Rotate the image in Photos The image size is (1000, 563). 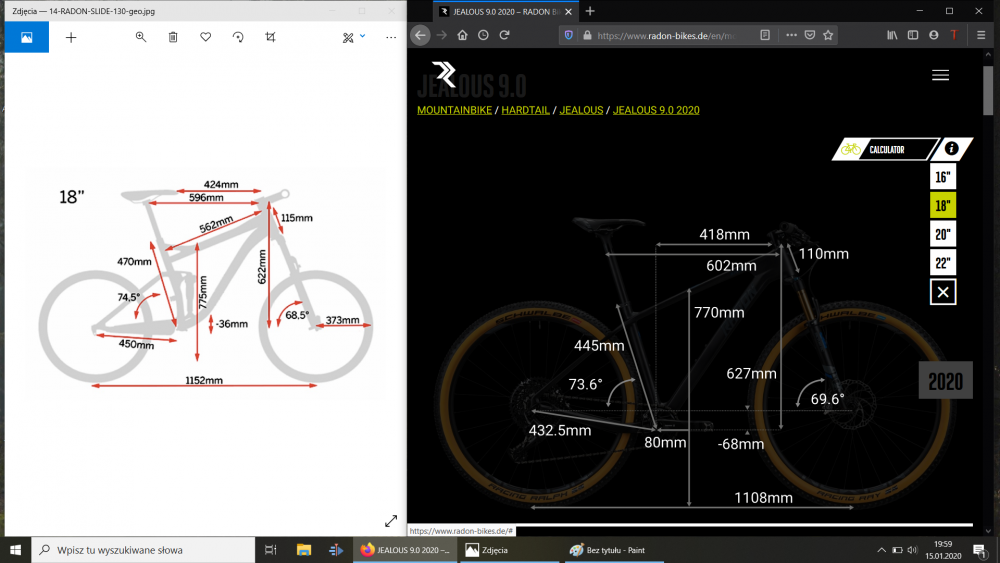[x=238, y=37]
